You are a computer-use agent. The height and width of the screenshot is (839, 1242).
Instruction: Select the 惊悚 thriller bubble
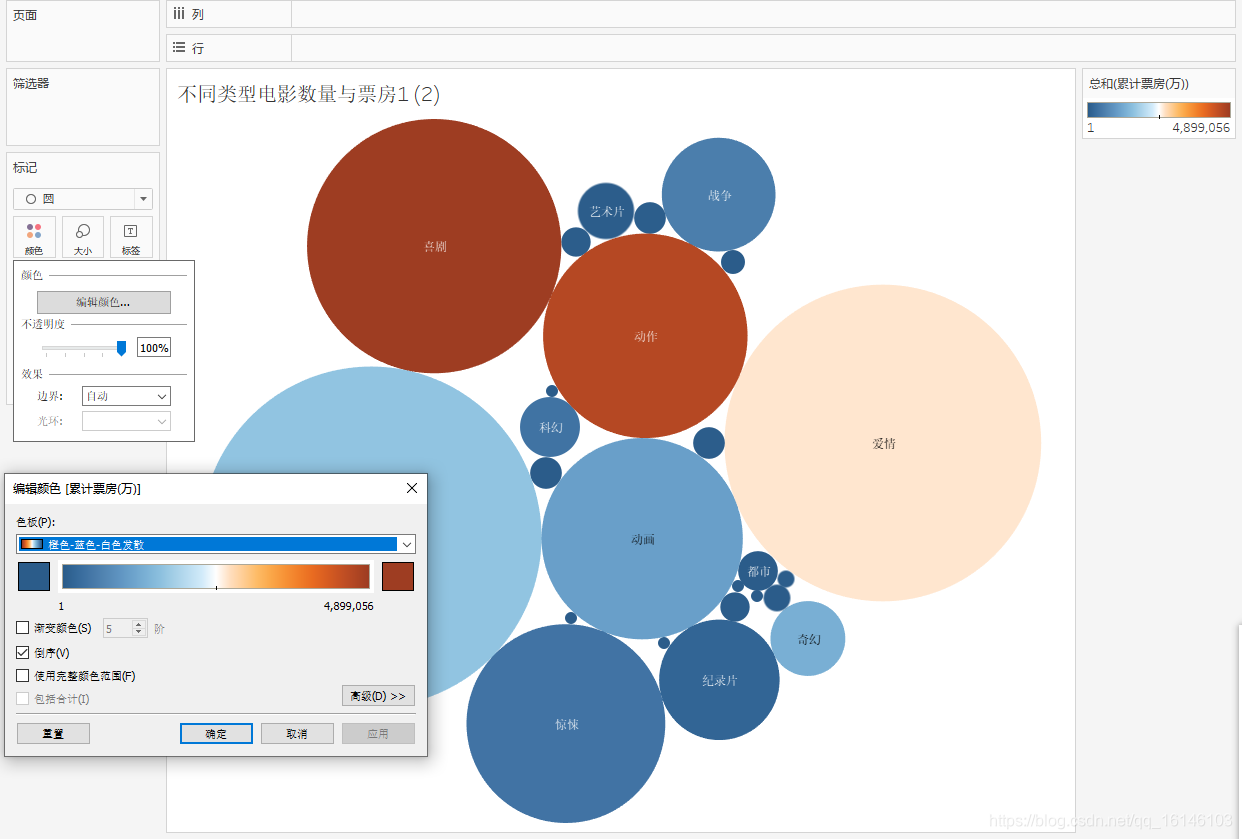tap(566, 724)
